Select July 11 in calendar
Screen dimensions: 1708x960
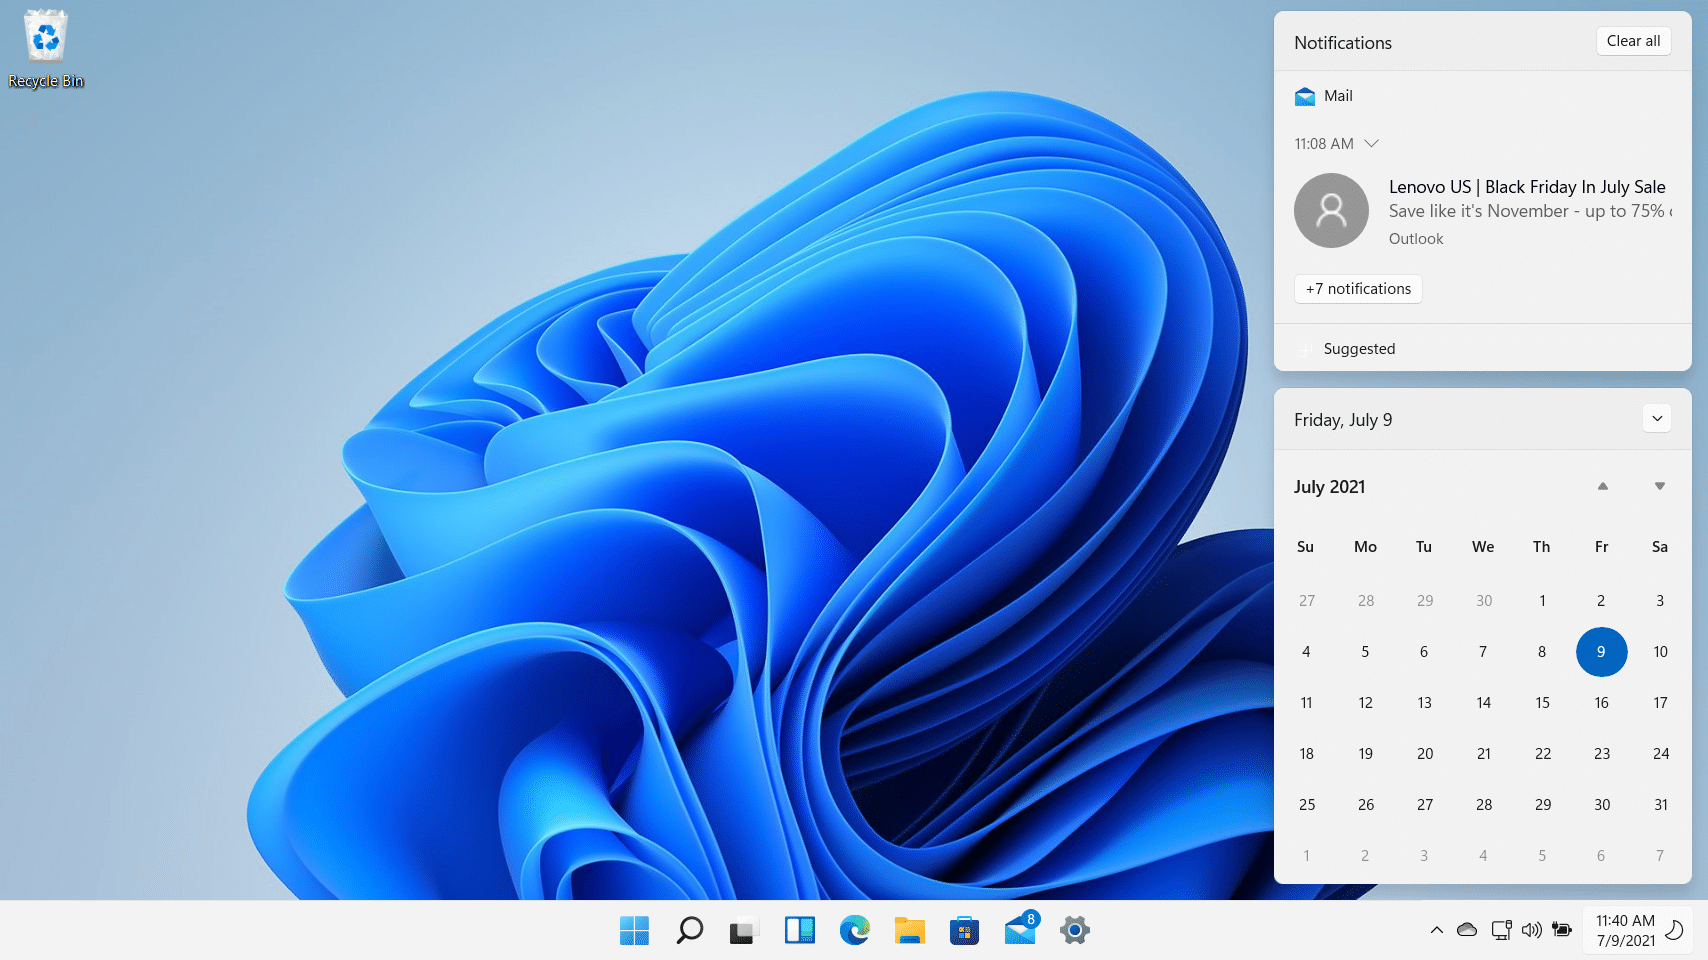(1306, 703)
